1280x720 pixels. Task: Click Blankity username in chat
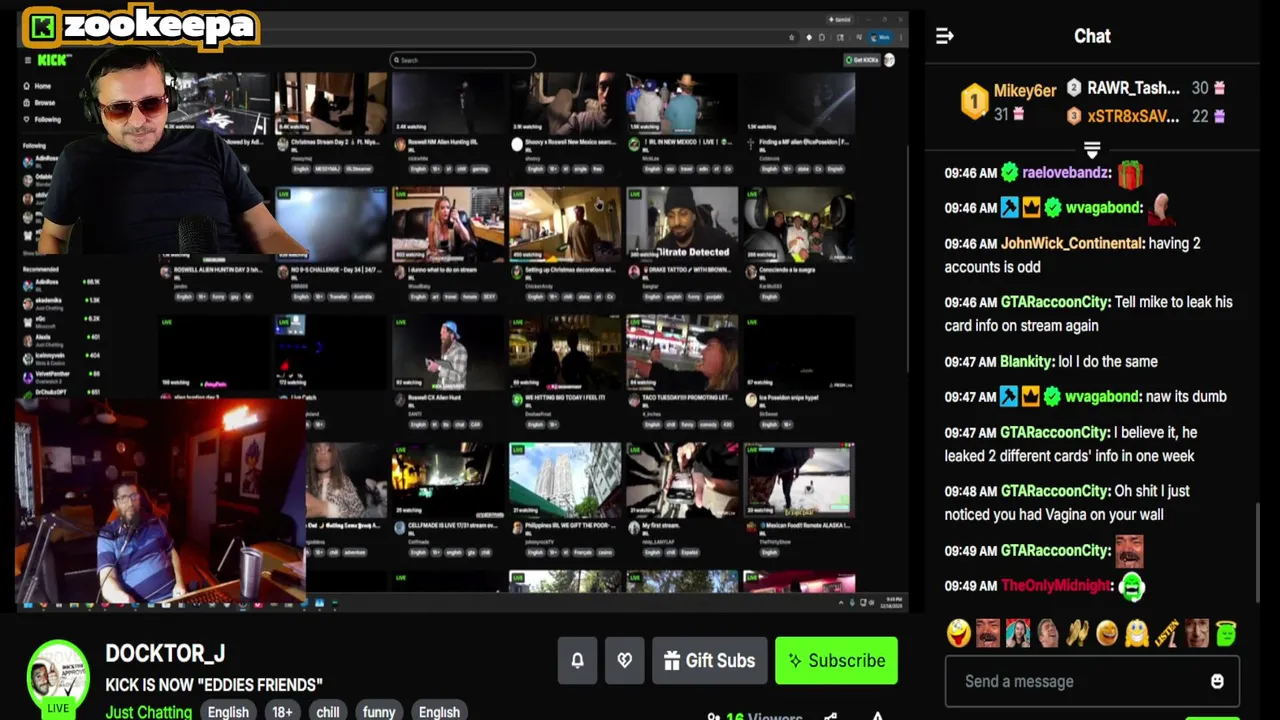coord(1027,361)
